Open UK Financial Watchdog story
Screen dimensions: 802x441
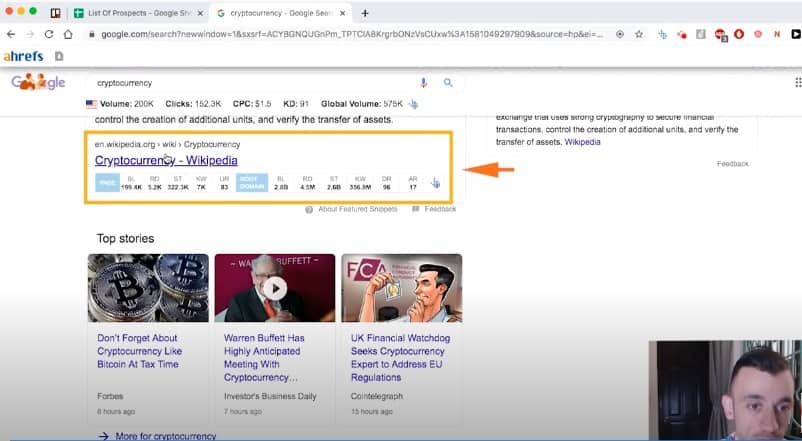400,358
